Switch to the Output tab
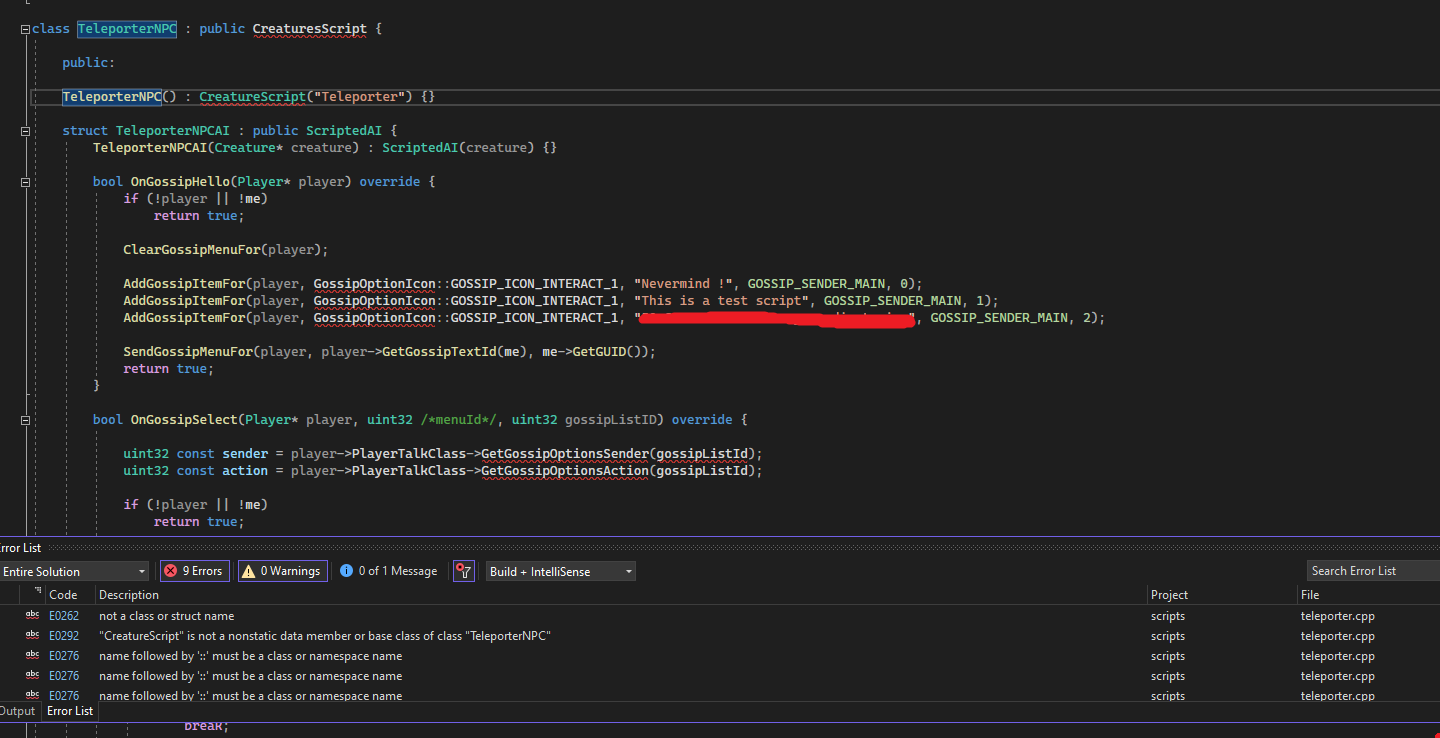The width and height of the screenshot is (1440, 738). pyautogui.click(x=17, y=711)
